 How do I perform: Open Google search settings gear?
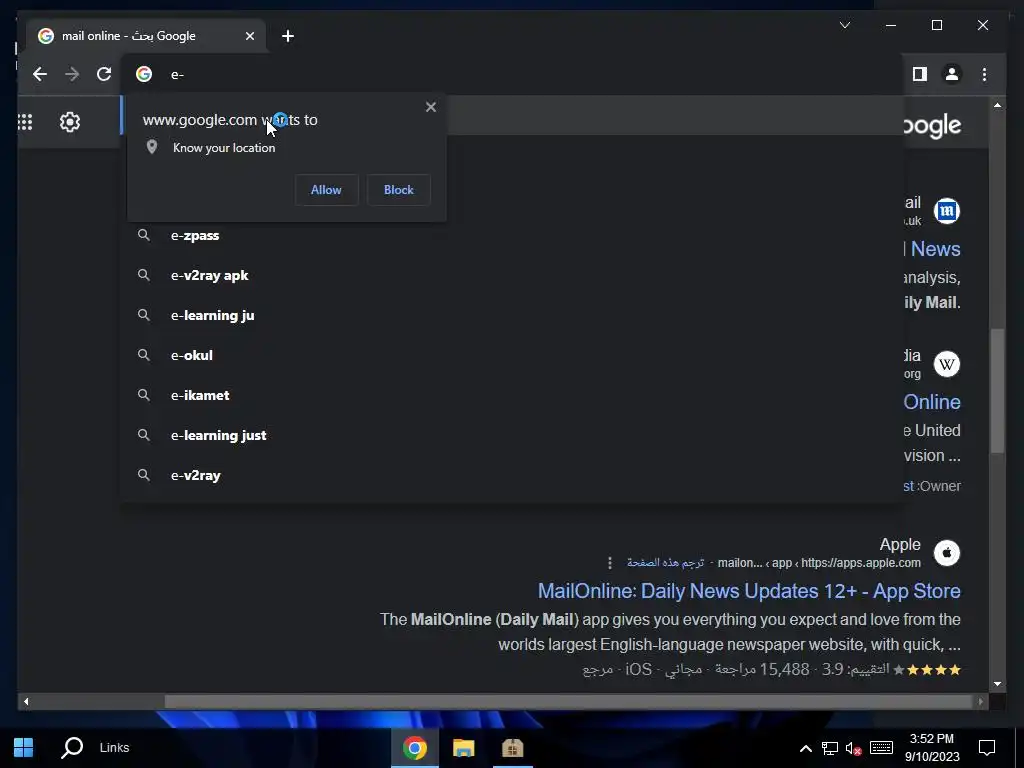point(70,122)
